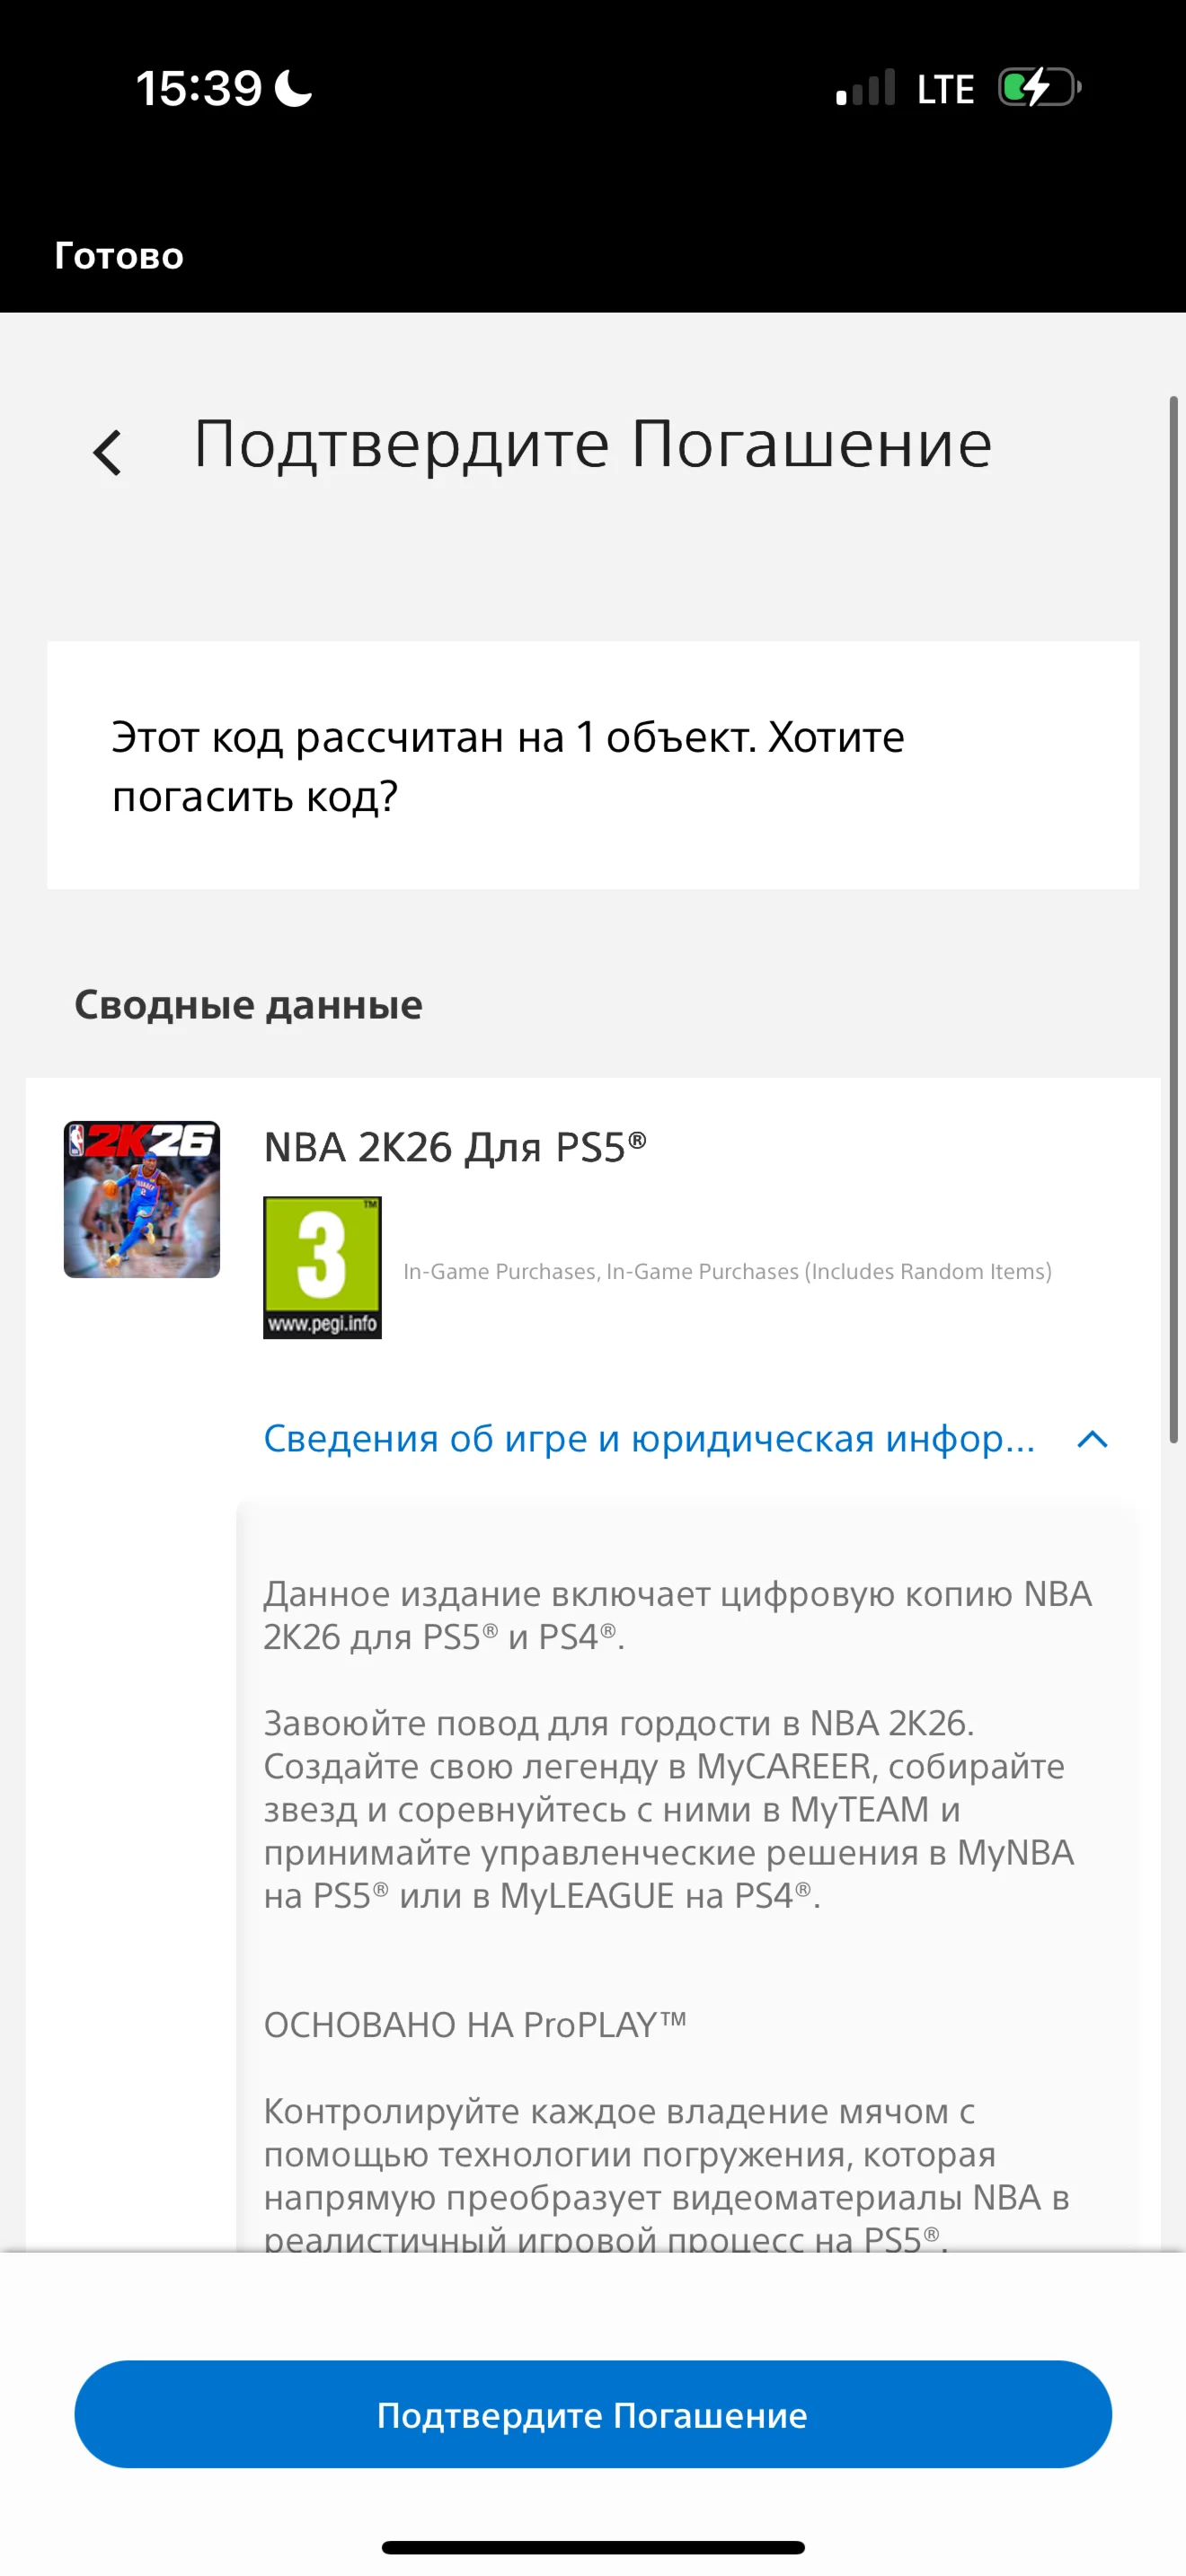Open the NBA 2K26 cover thumbnail
1186x2576 pixels.
[142, 1199]
